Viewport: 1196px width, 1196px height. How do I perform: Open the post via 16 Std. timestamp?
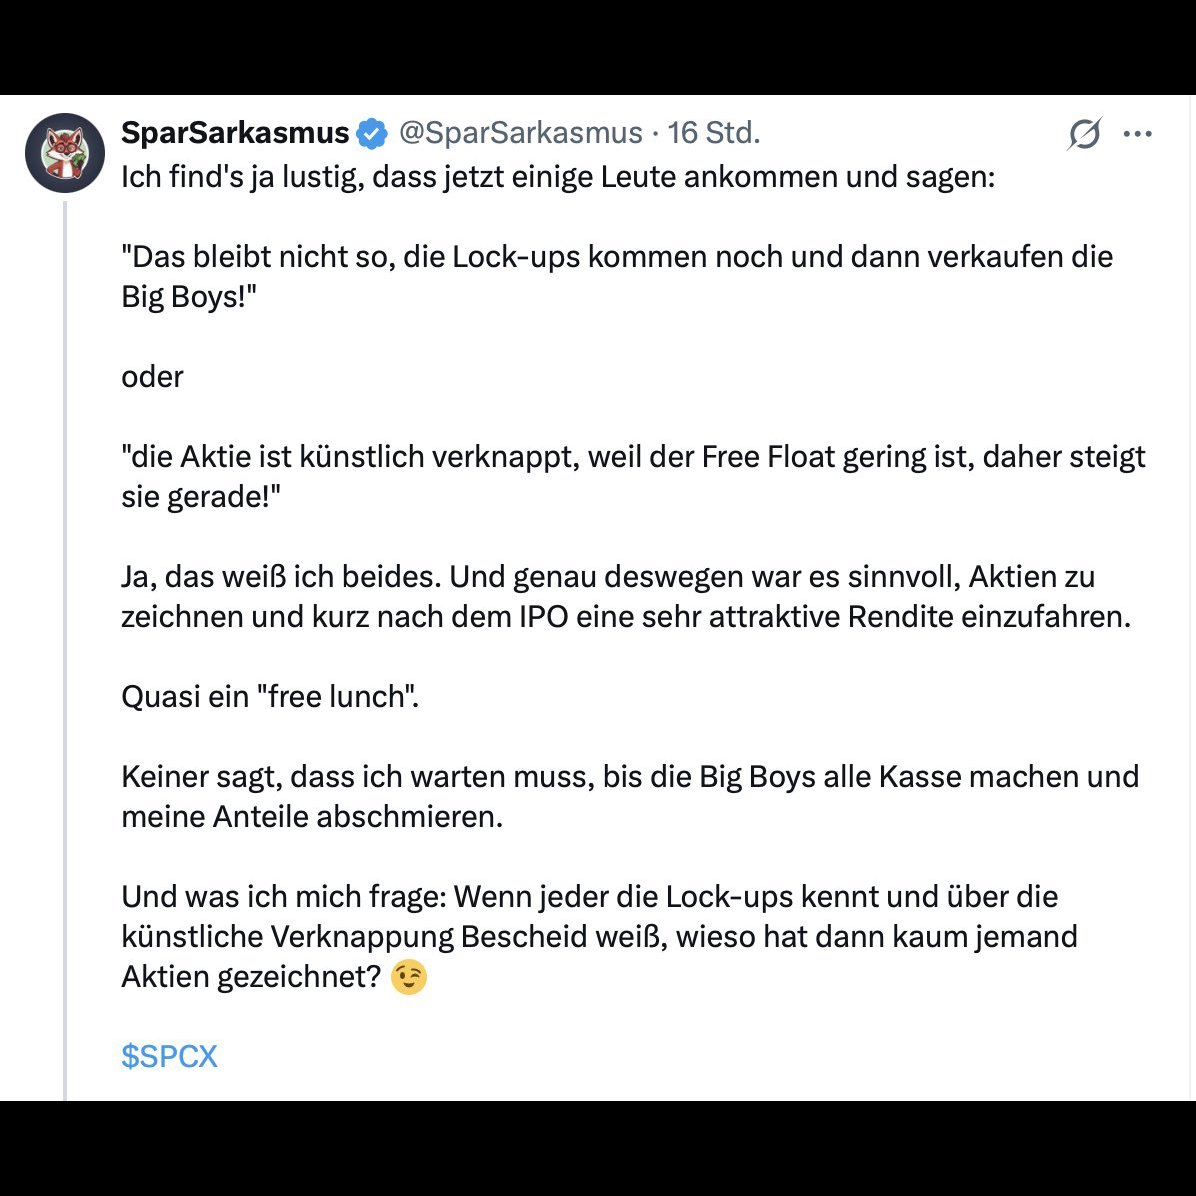tap(714, 133)
